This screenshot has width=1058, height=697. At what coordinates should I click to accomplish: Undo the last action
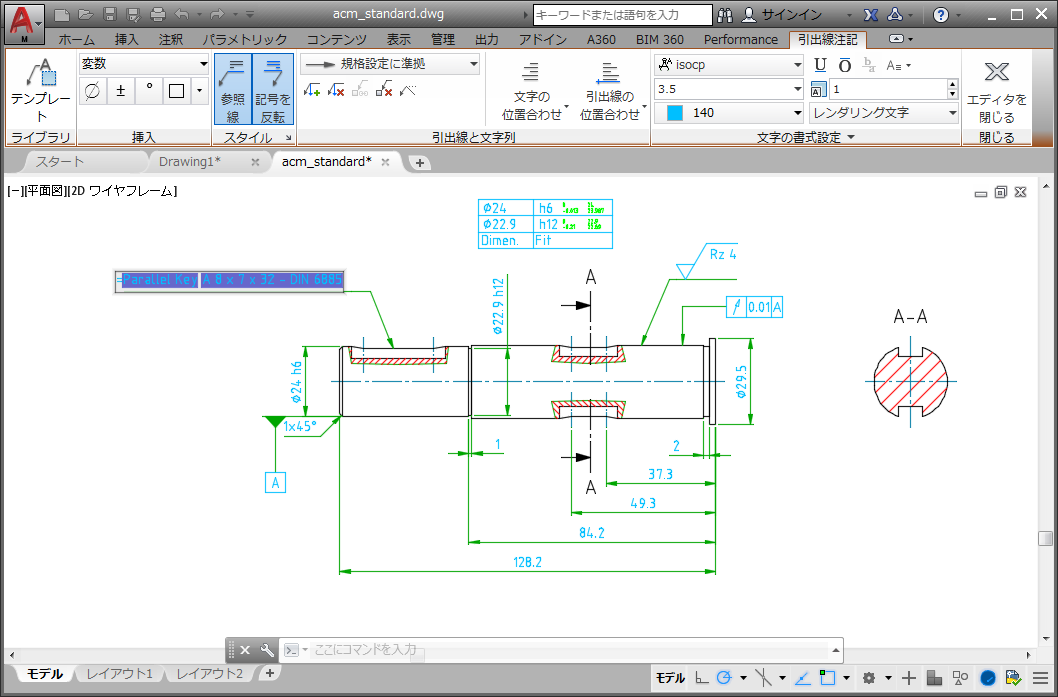coord(182,14)
